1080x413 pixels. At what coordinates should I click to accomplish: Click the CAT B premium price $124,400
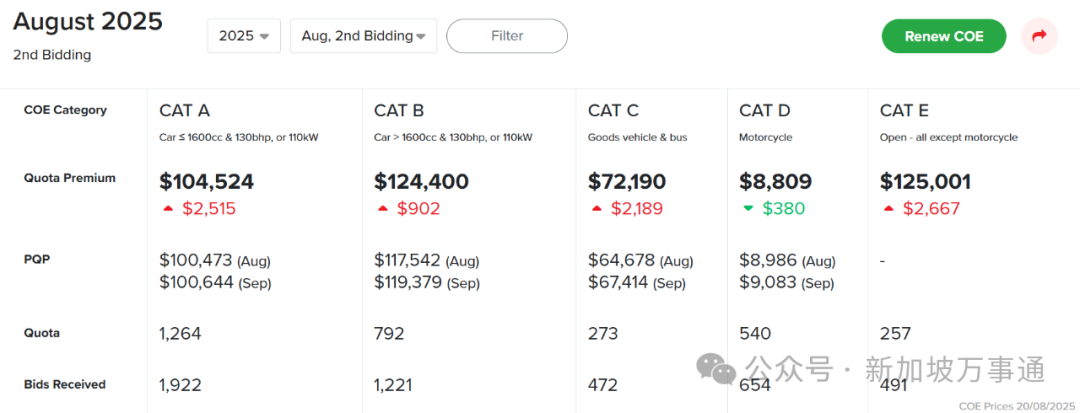point(421,182)
